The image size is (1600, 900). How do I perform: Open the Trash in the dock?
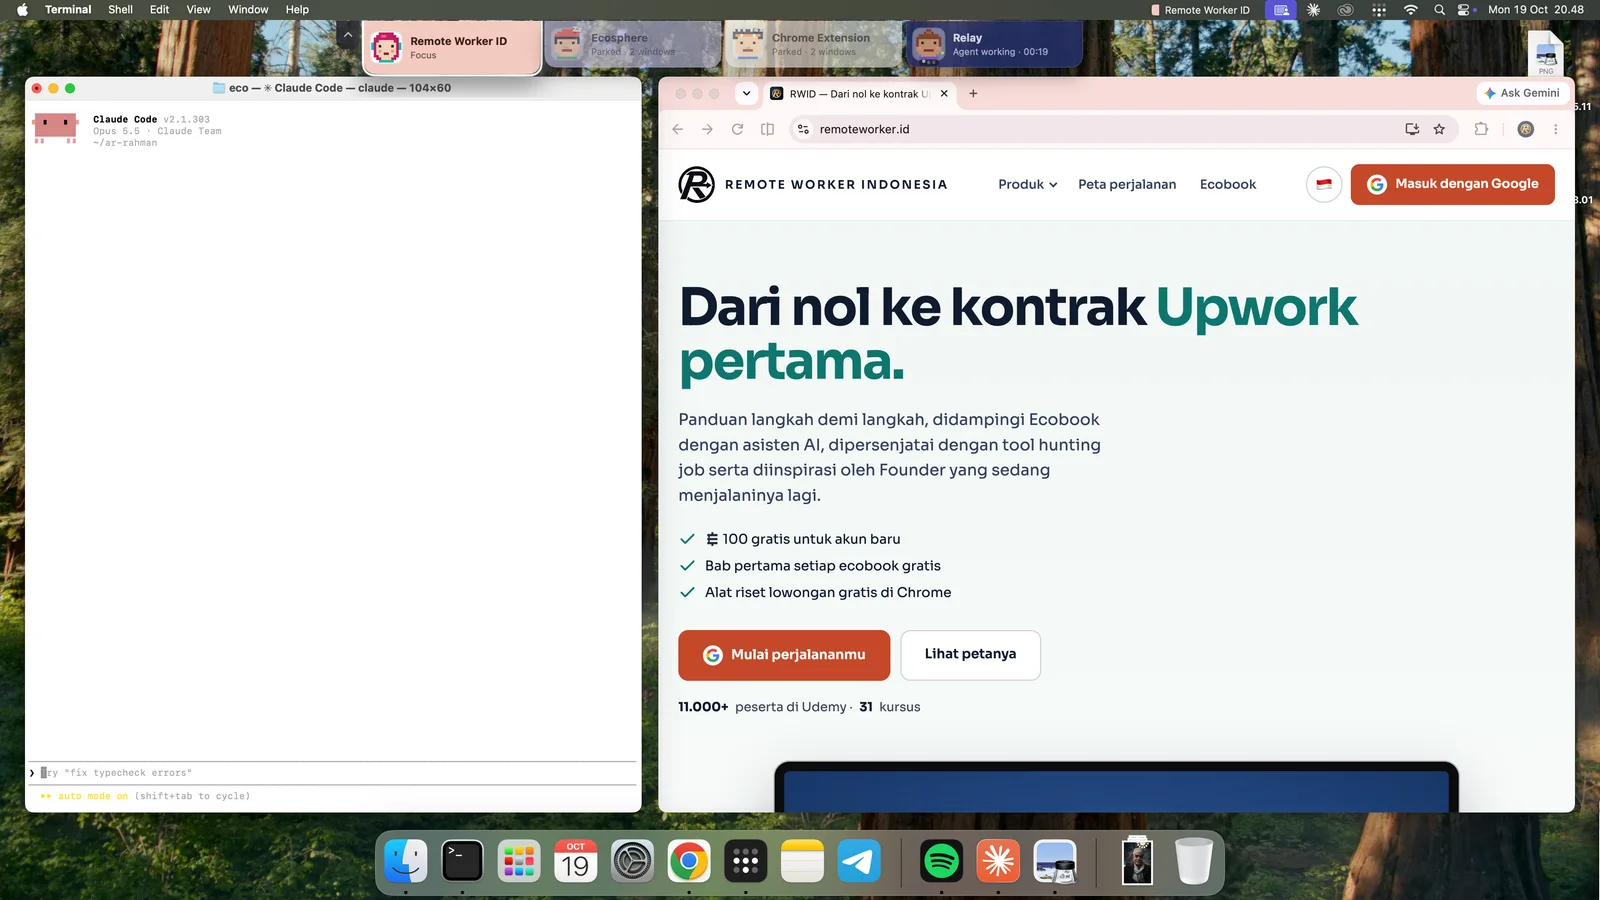click(x=1193, y=861)
